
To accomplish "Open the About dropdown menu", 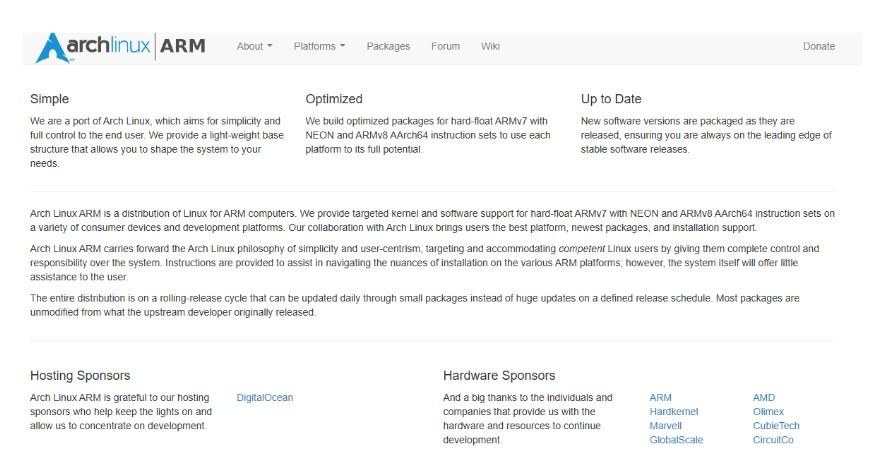I will 254,46.
